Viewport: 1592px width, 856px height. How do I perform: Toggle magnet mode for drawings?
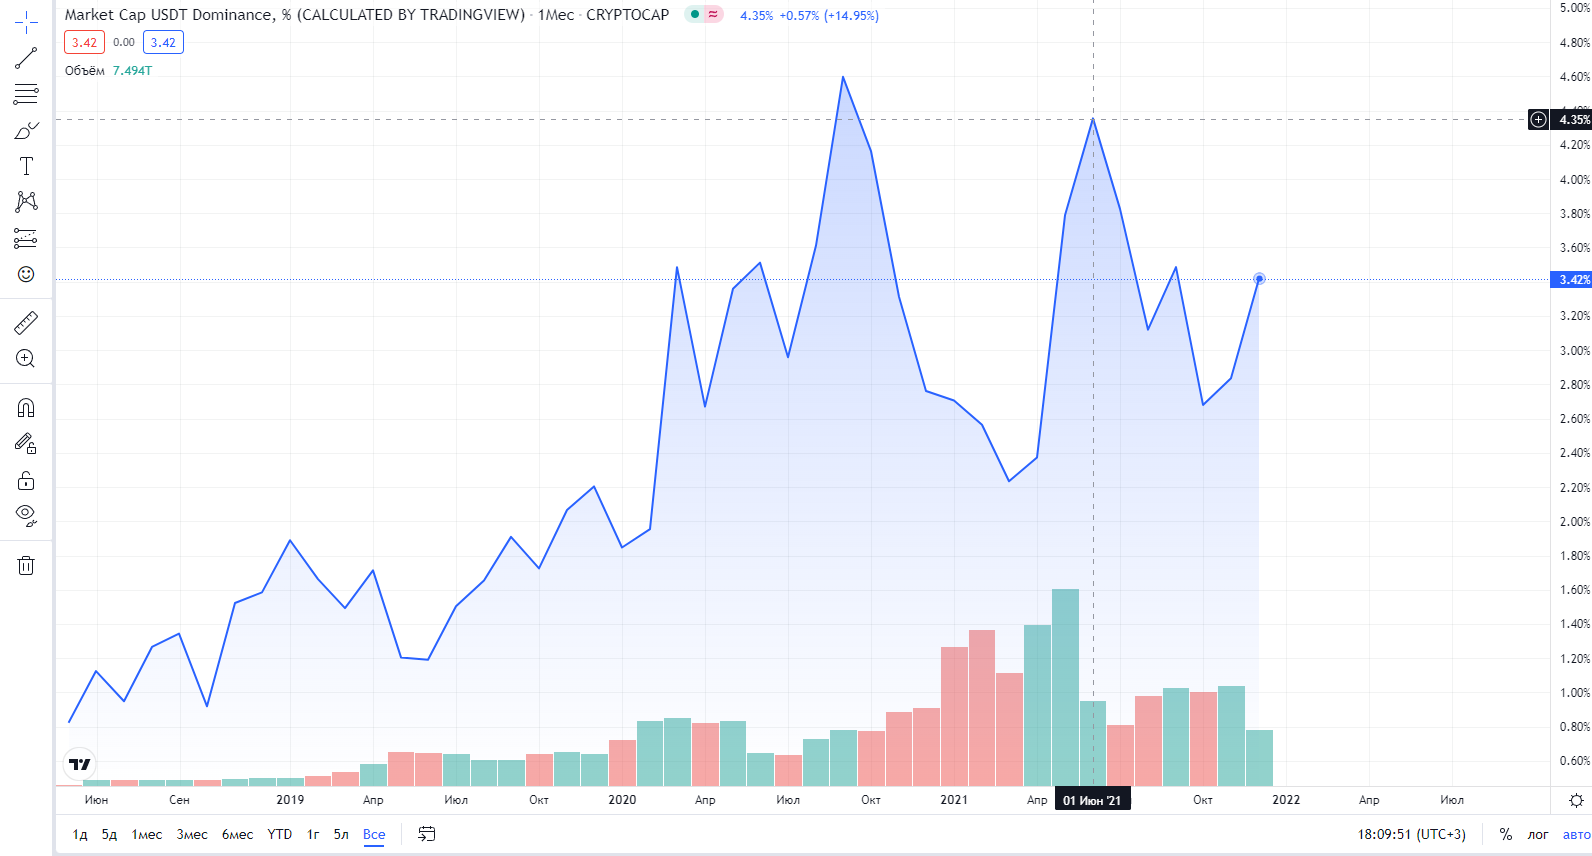26,407
